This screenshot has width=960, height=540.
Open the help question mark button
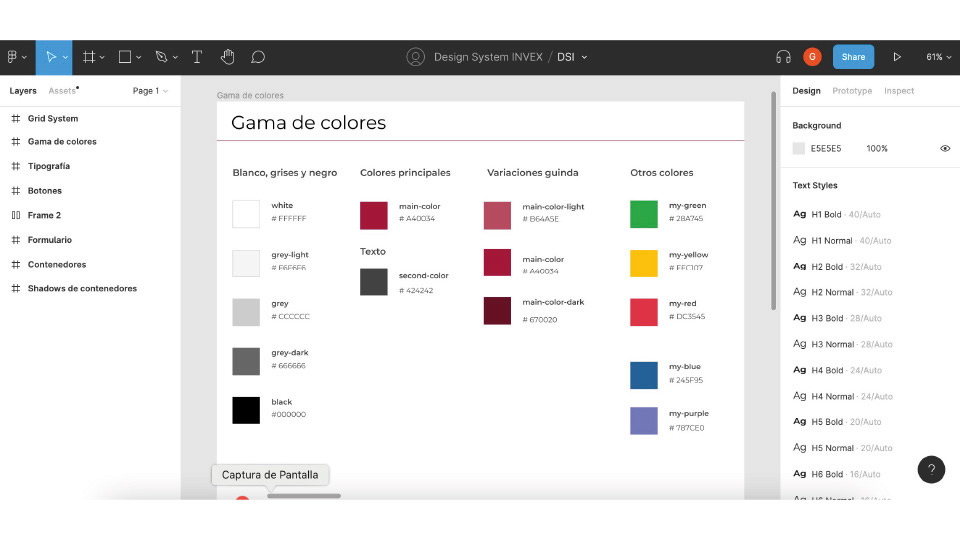pyautogui.click(x=931, y=469)
